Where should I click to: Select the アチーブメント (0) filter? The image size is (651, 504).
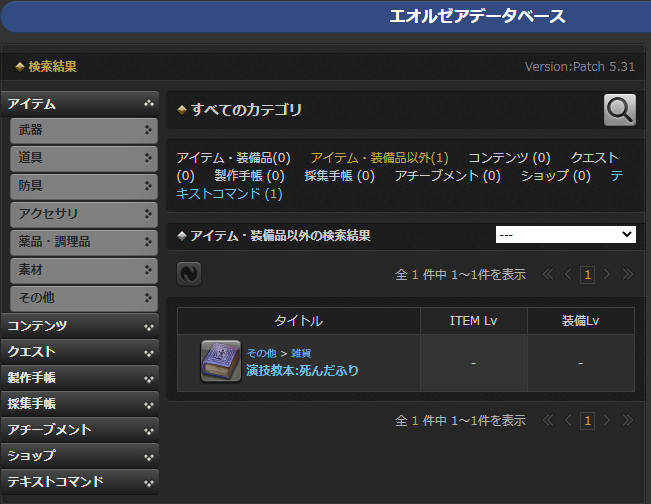click(x=448, y=176)
